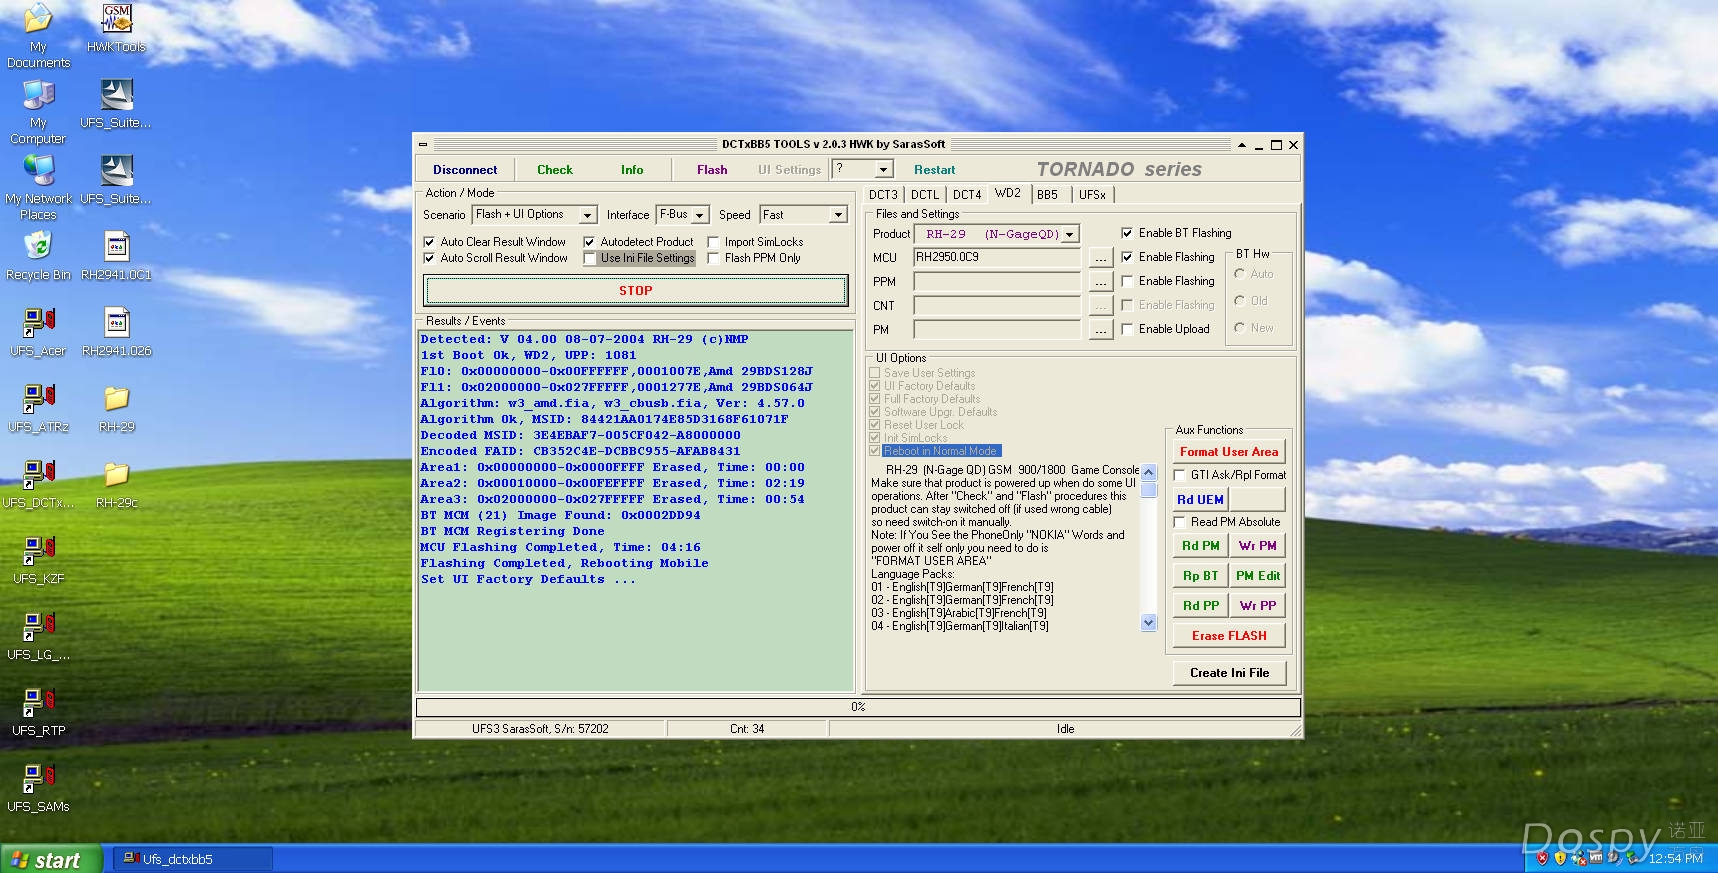Open the Speed dropdown
Image resolution: width=1718 pixels, height=873 pixels.
tap(838, 215)
